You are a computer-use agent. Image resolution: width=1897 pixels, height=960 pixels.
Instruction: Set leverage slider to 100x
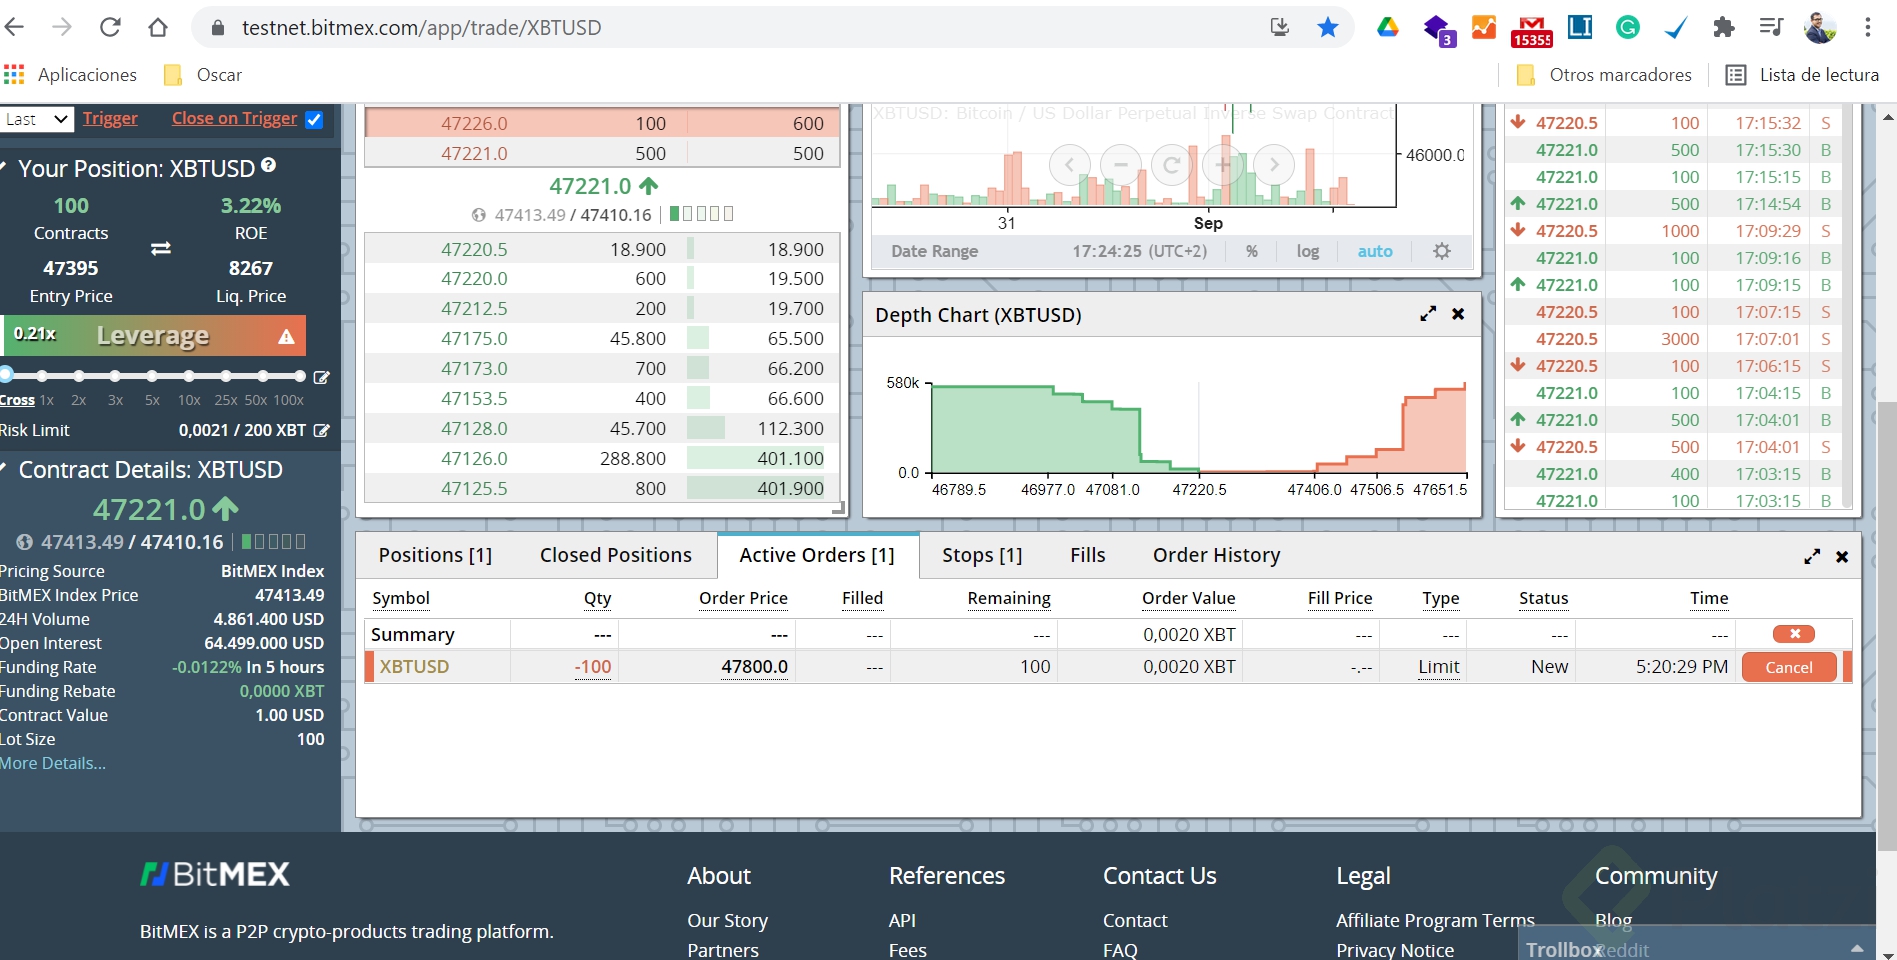tap(299, 376)
